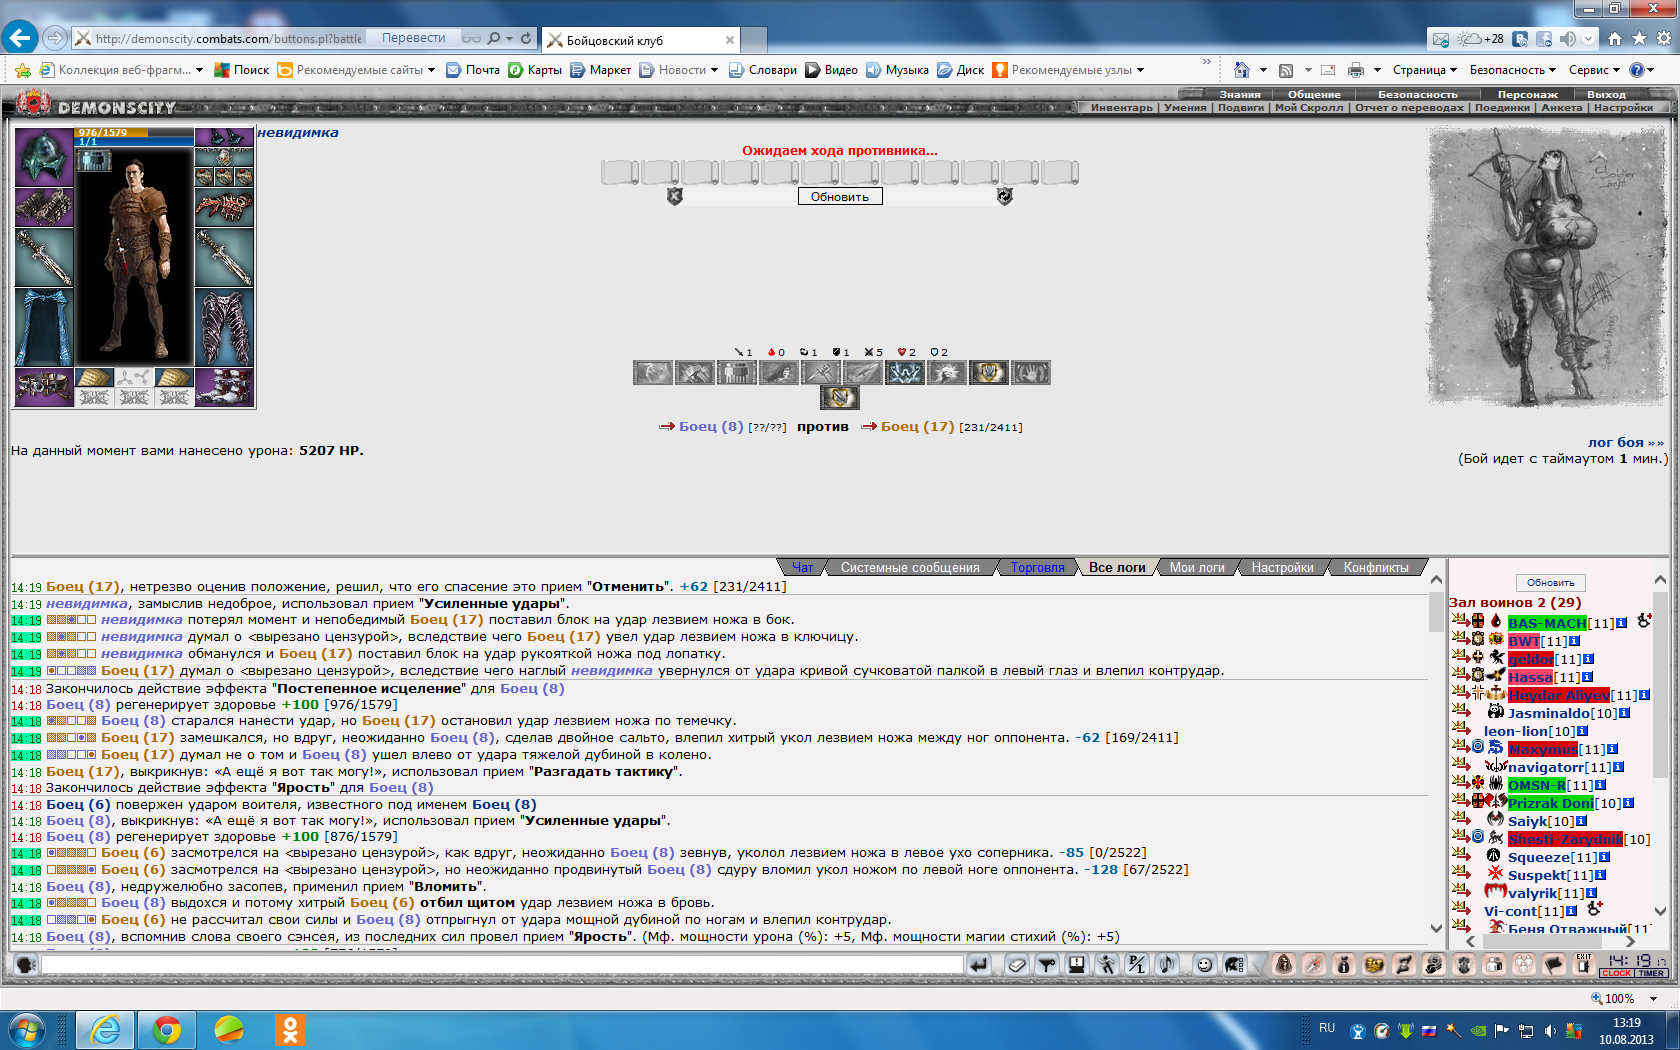
Task: Use the open hand skill icon
Action: (1031, 373)
